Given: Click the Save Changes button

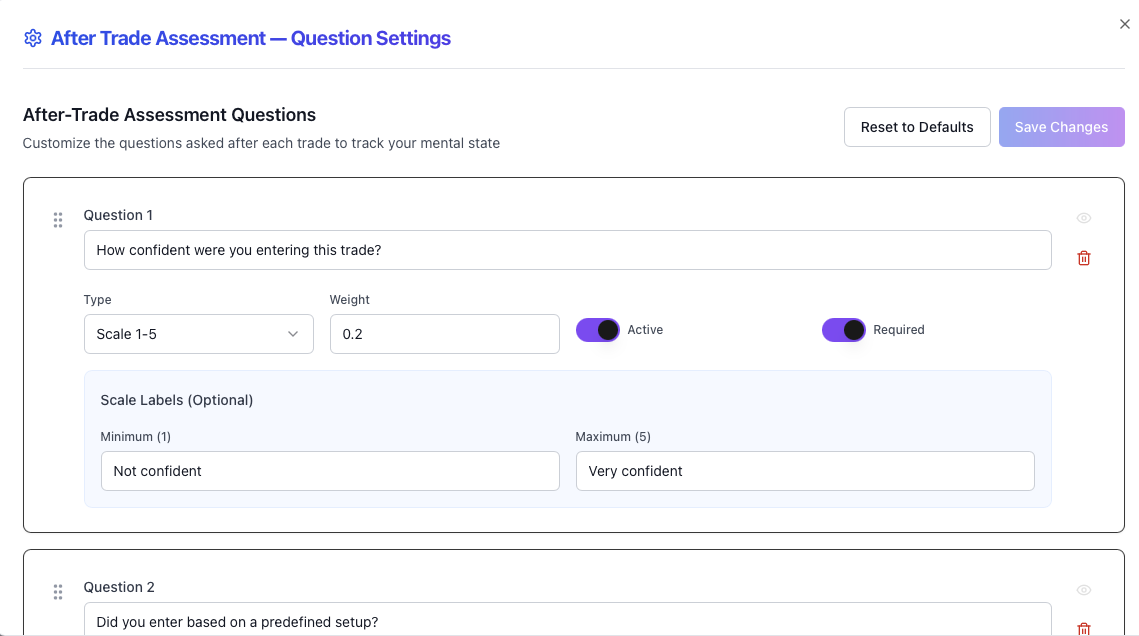Looking at the screenshot, I should [1061, 127].
